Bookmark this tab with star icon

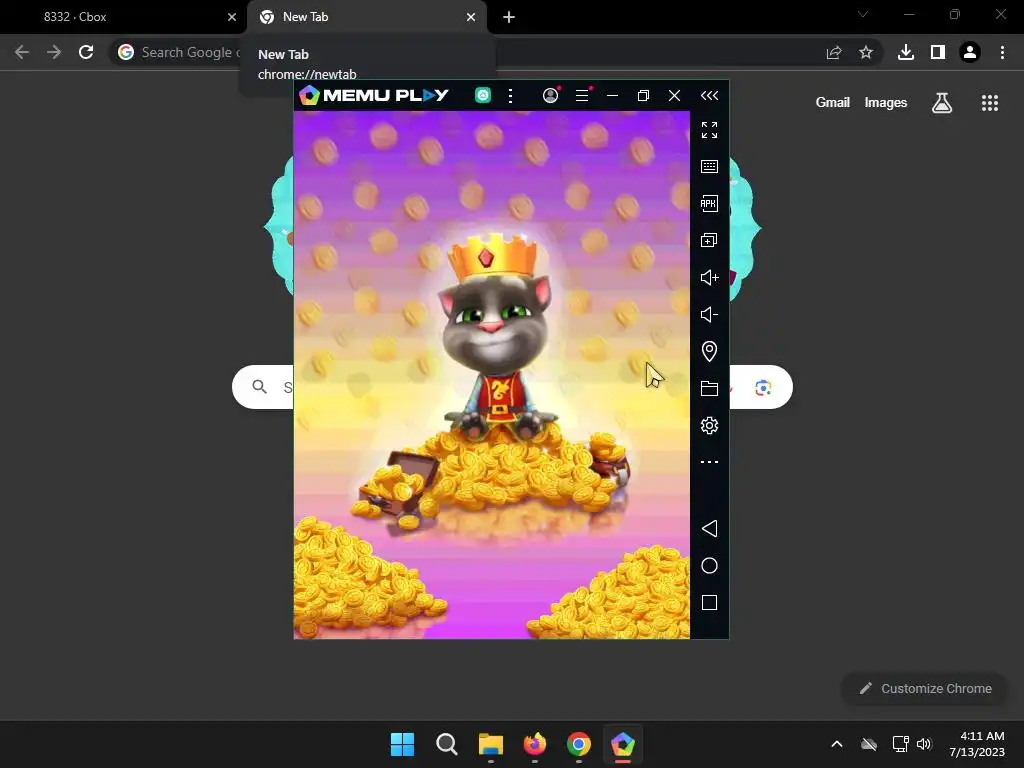tap(866, 52)
